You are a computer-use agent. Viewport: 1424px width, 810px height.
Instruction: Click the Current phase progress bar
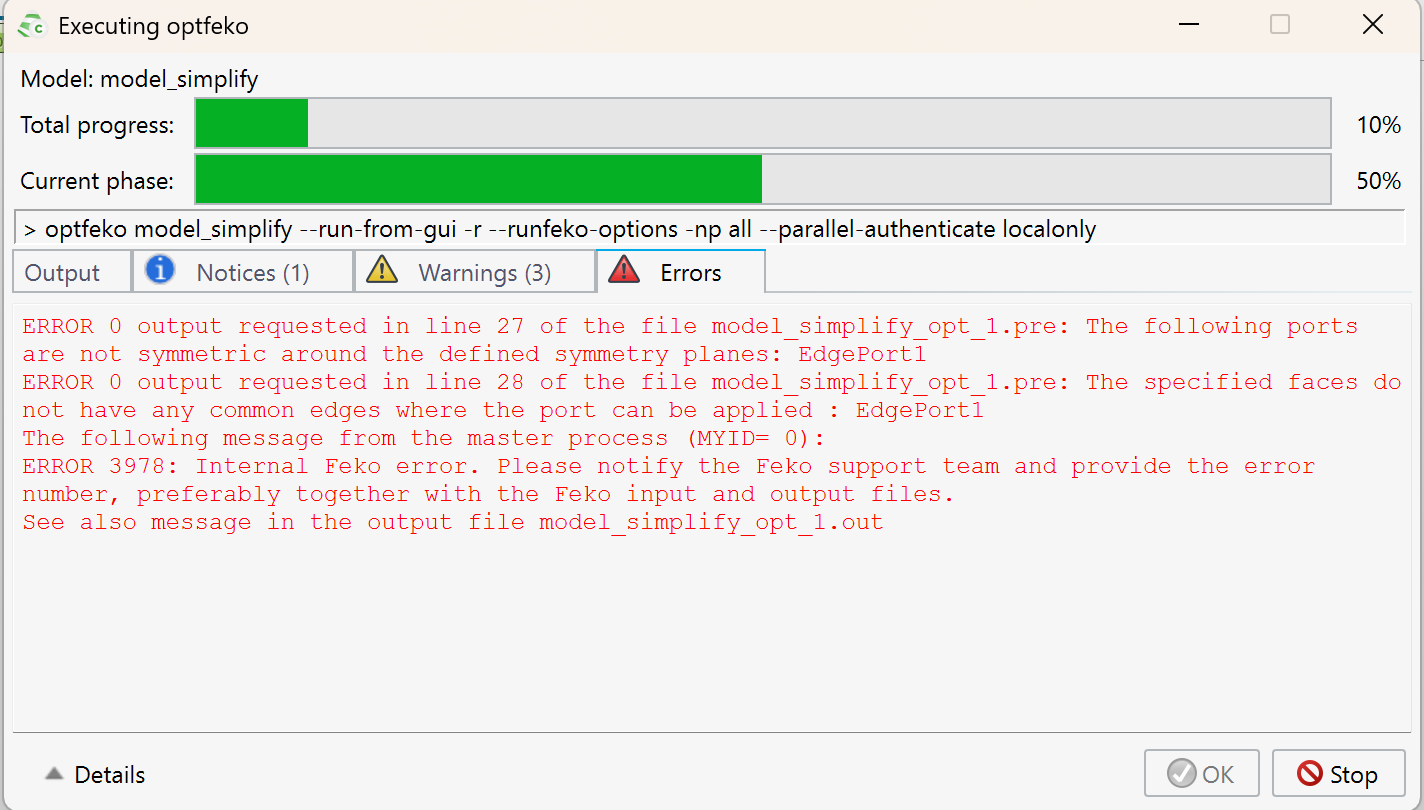coord(763,180)
